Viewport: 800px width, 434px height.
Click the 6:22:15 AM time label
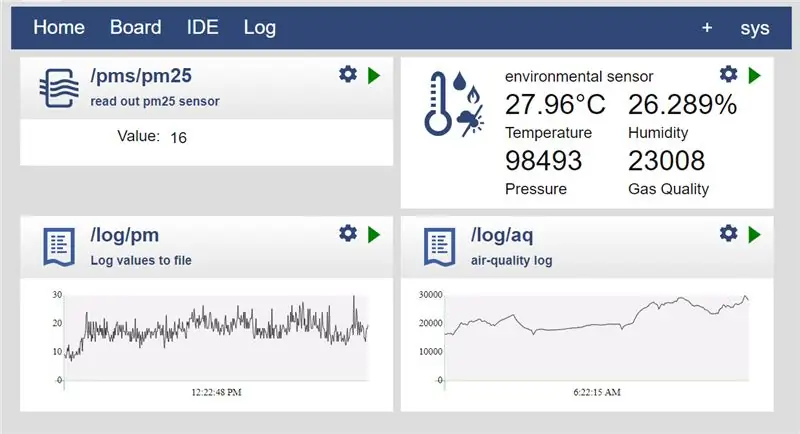(x=597, y=392)
